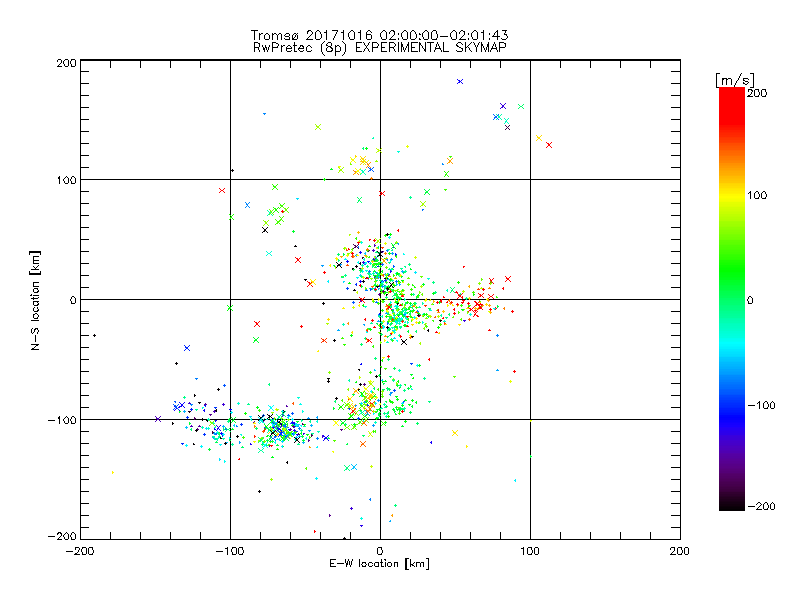
Task: Click the colorbar's '-200' bottom label
Action: (x=761, y=506)
